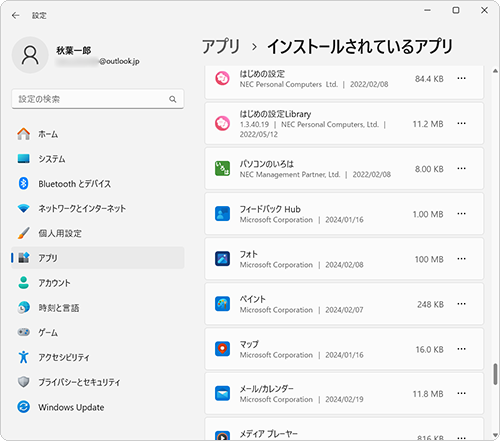The height and width of the screenshot is (441, 500).
Task: Open ゲーム settings
Action: pos(98,332)
